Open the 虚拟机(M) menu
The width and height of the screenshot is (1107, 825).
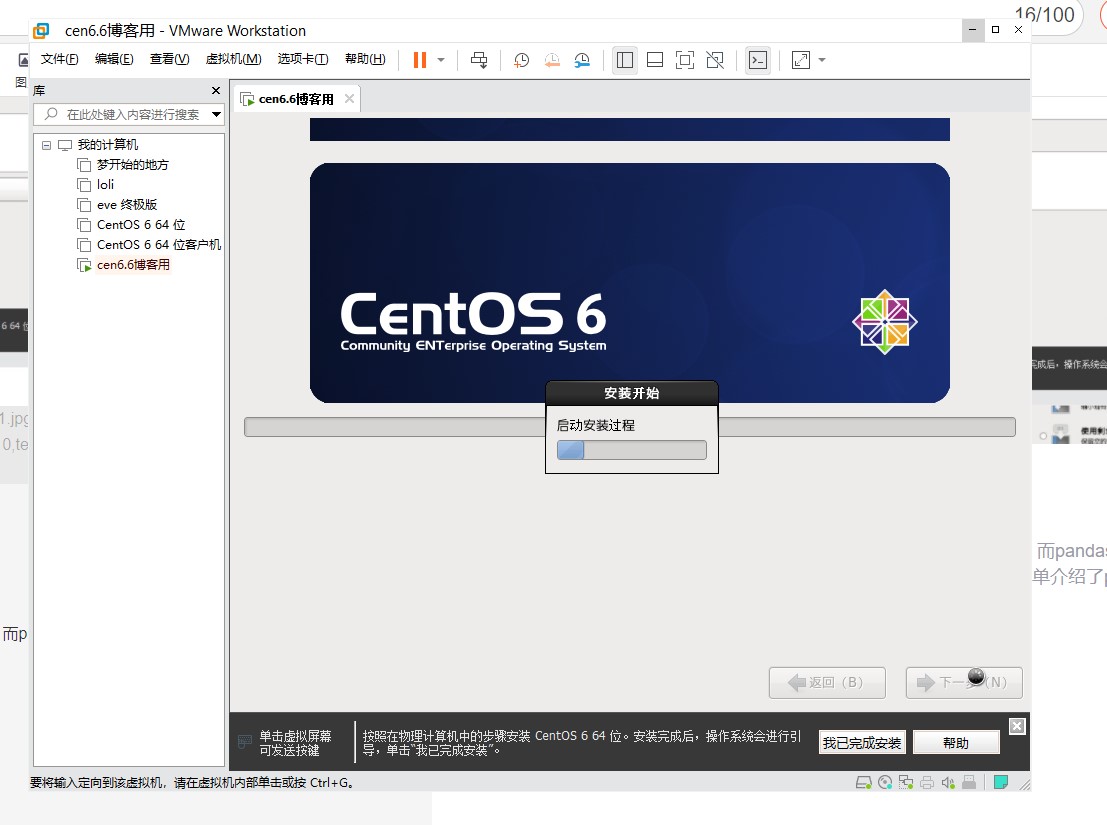(233, 59)
